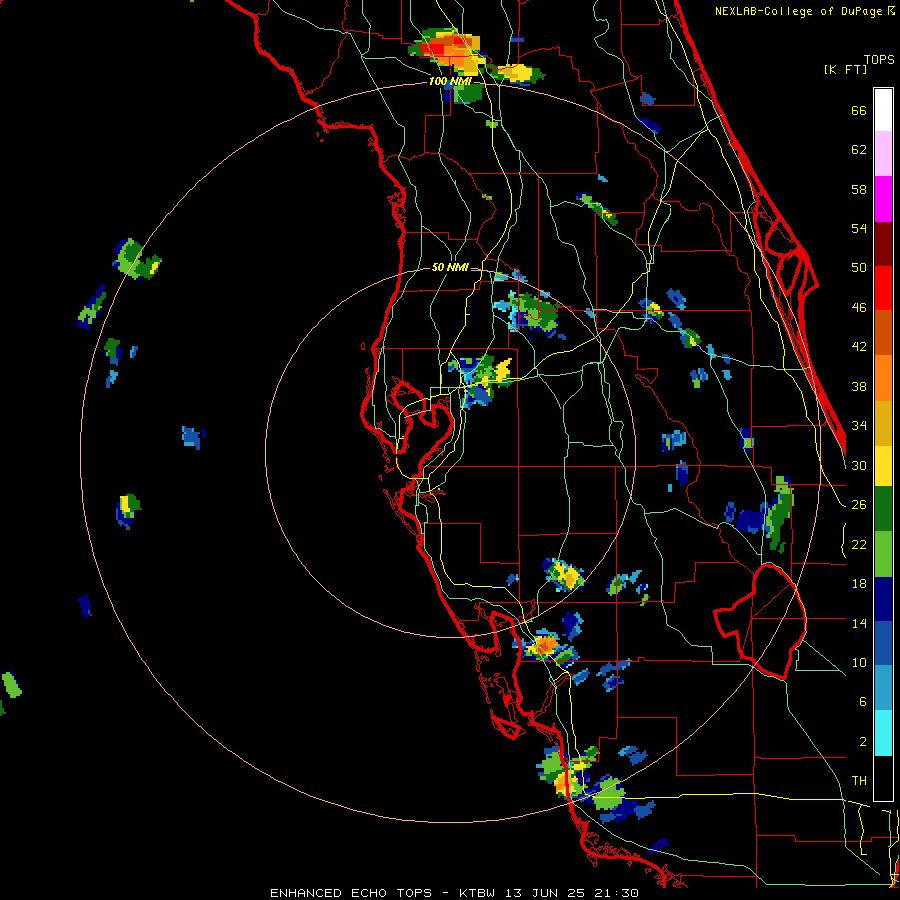Select the magenta 58 kft legend swatch
Image resolution: width=900 pixels, height=900 pixels.
(883, 199)
